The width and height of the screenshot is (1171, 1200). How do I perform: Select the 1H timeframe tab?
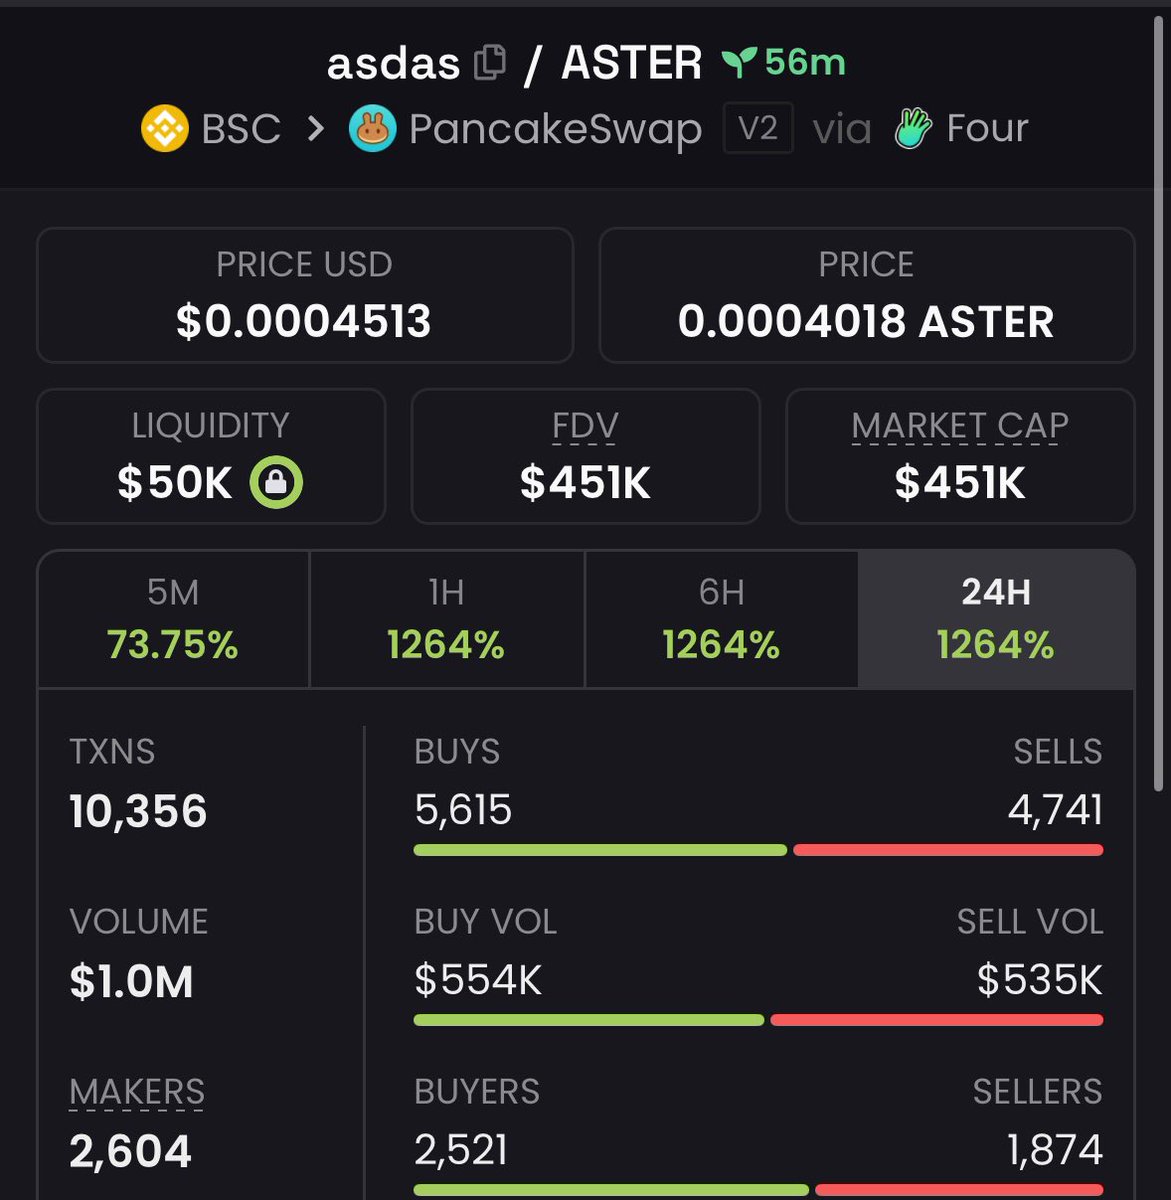(446, 619)
